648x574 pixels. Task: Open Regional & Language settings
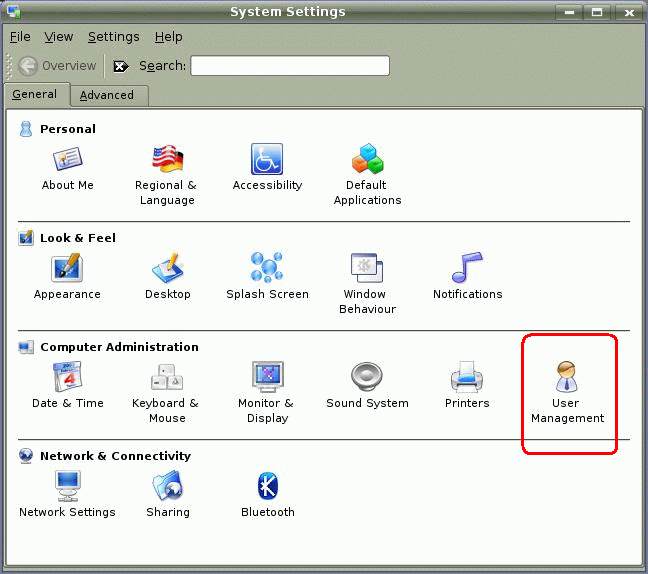coord(167,160)
